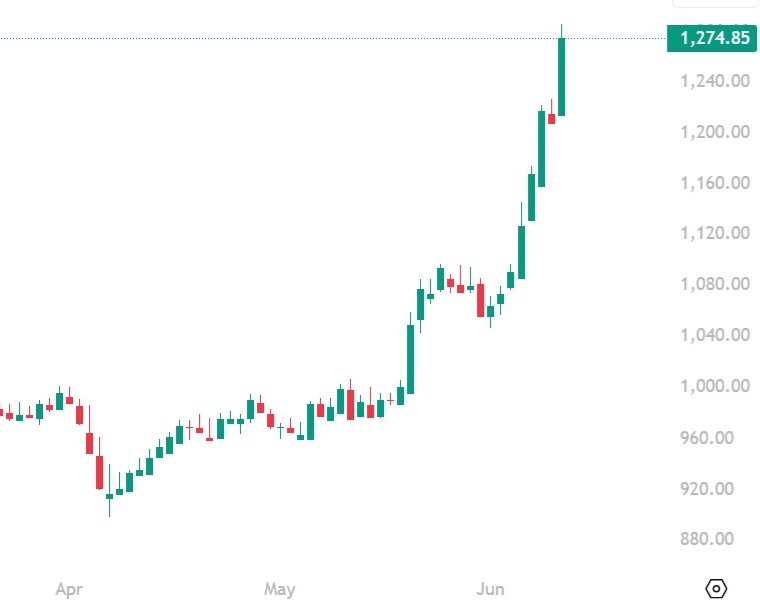Click the current price label 1,274.85

(x=712, y=38)
